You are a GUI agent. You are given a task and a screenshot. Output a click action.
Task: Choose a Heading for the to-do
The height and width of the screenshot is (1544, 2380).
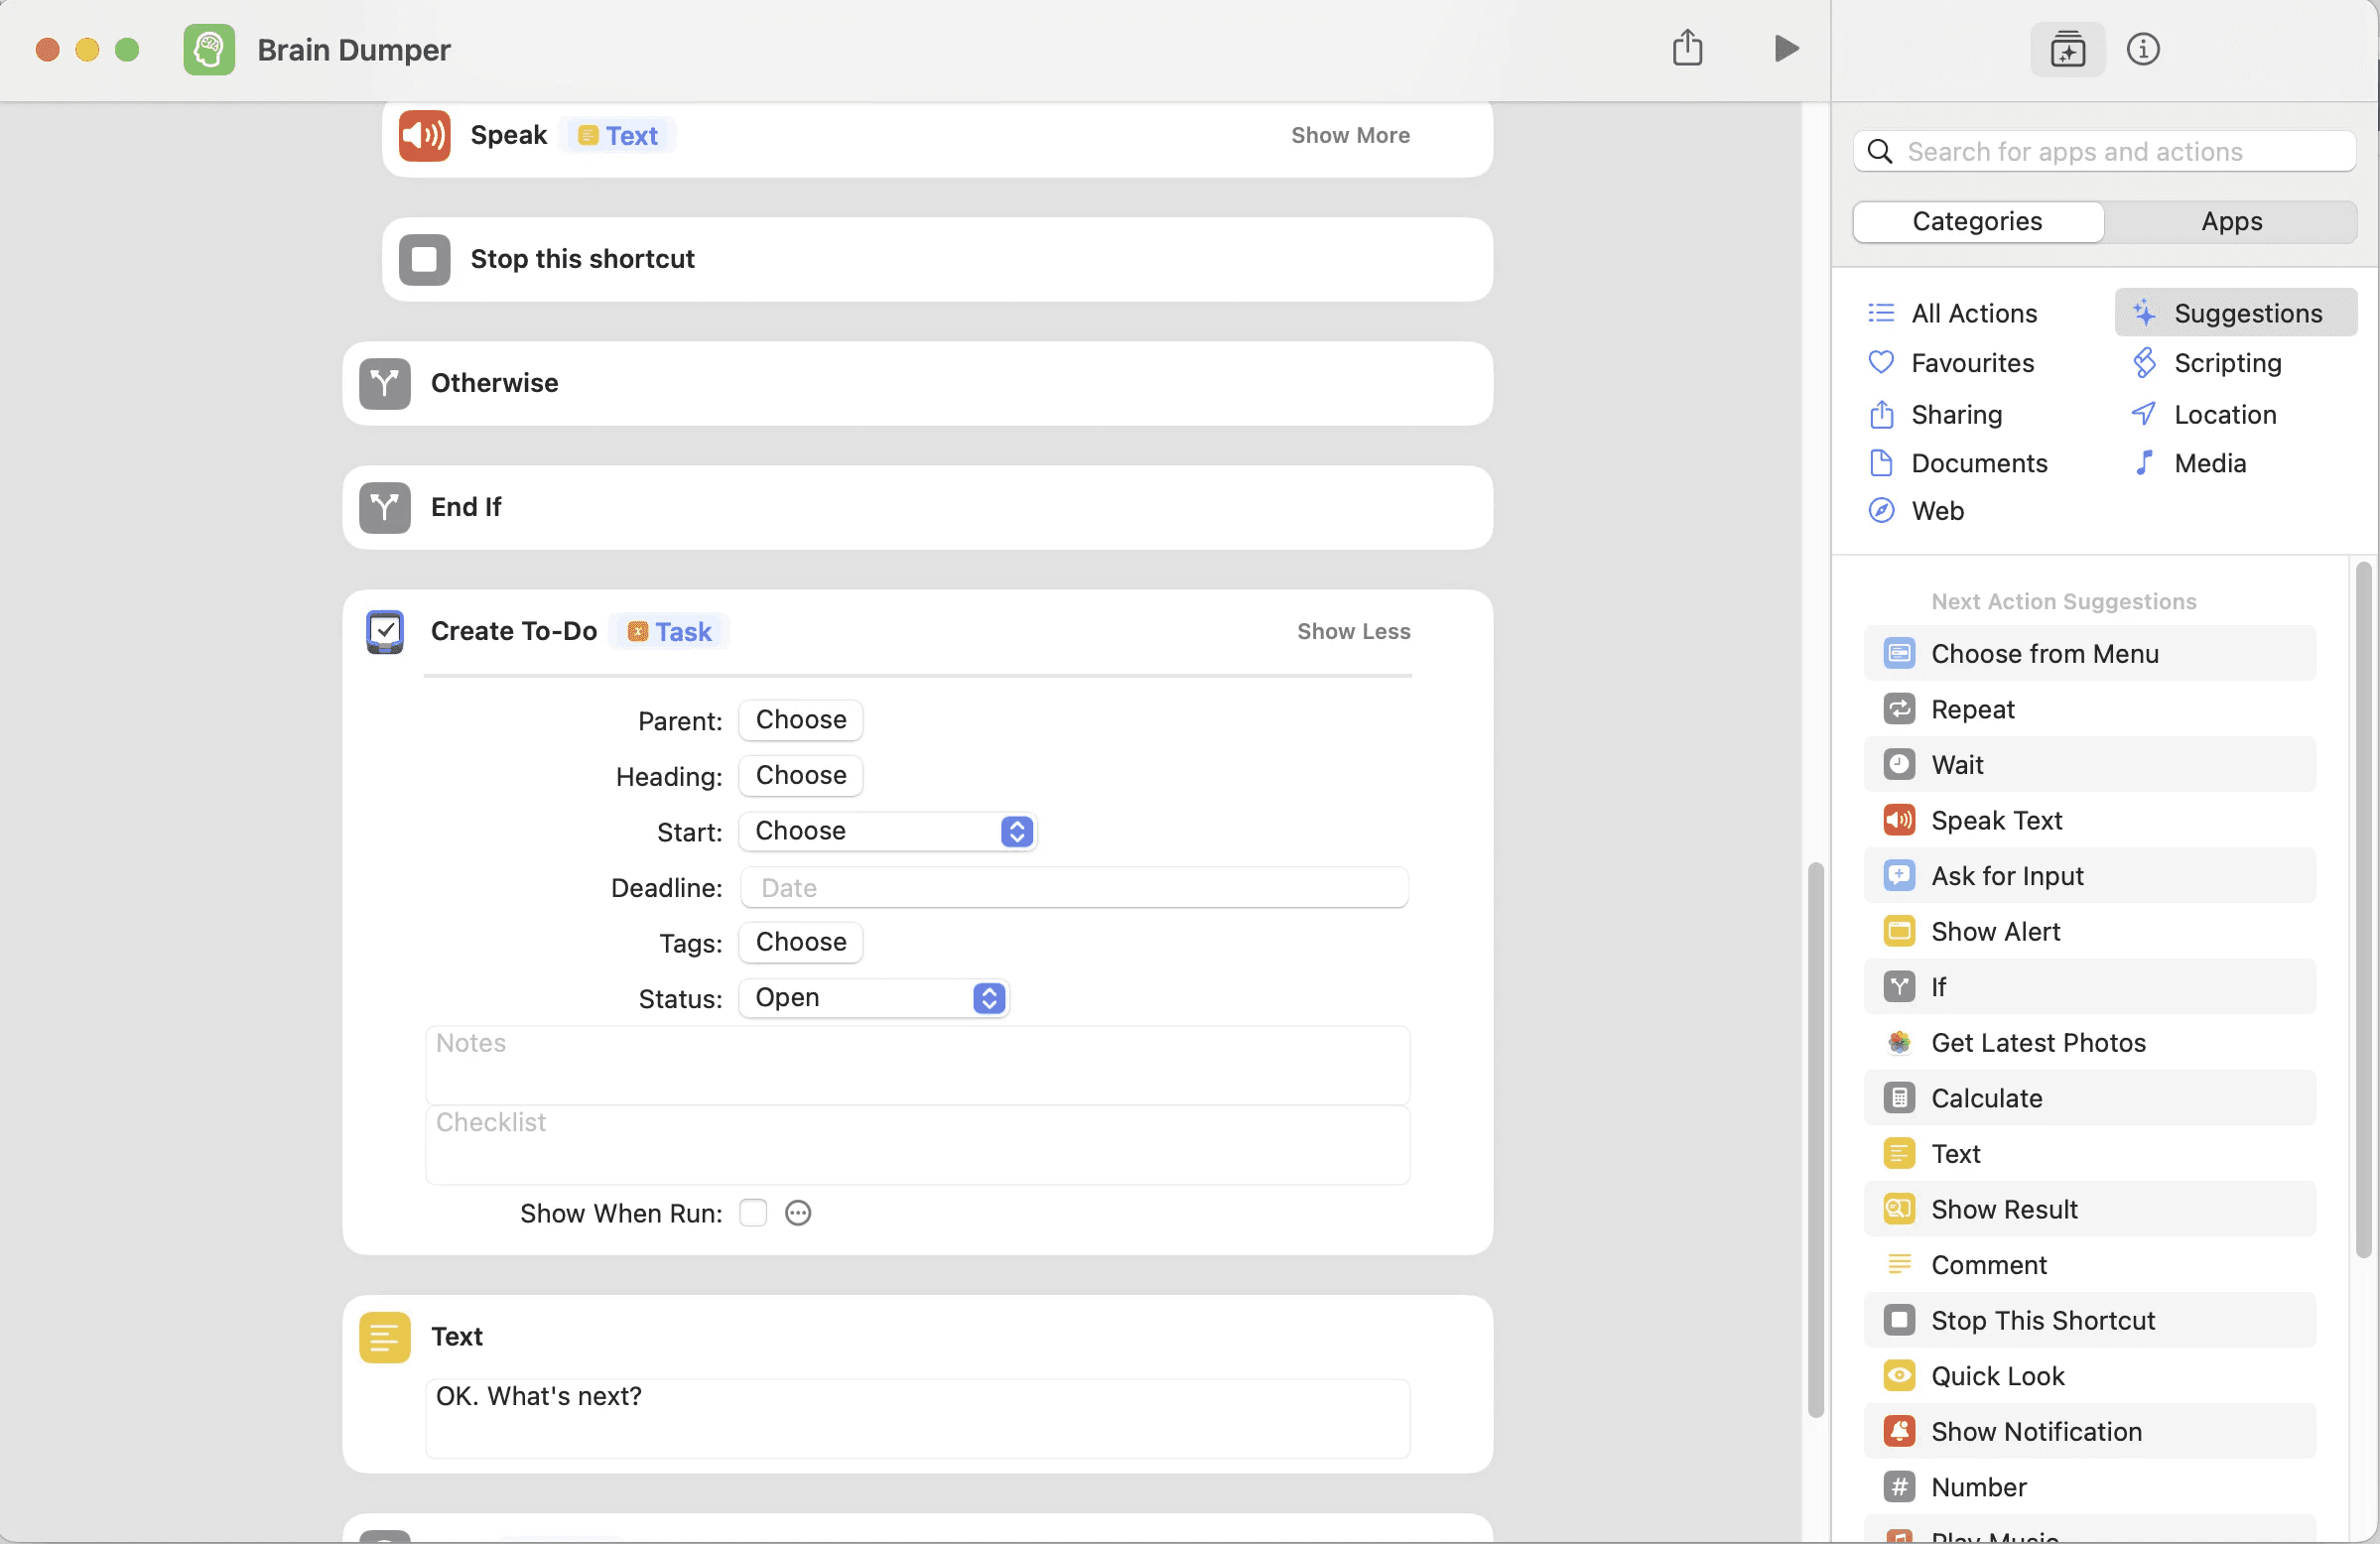(x=800, y=775)
